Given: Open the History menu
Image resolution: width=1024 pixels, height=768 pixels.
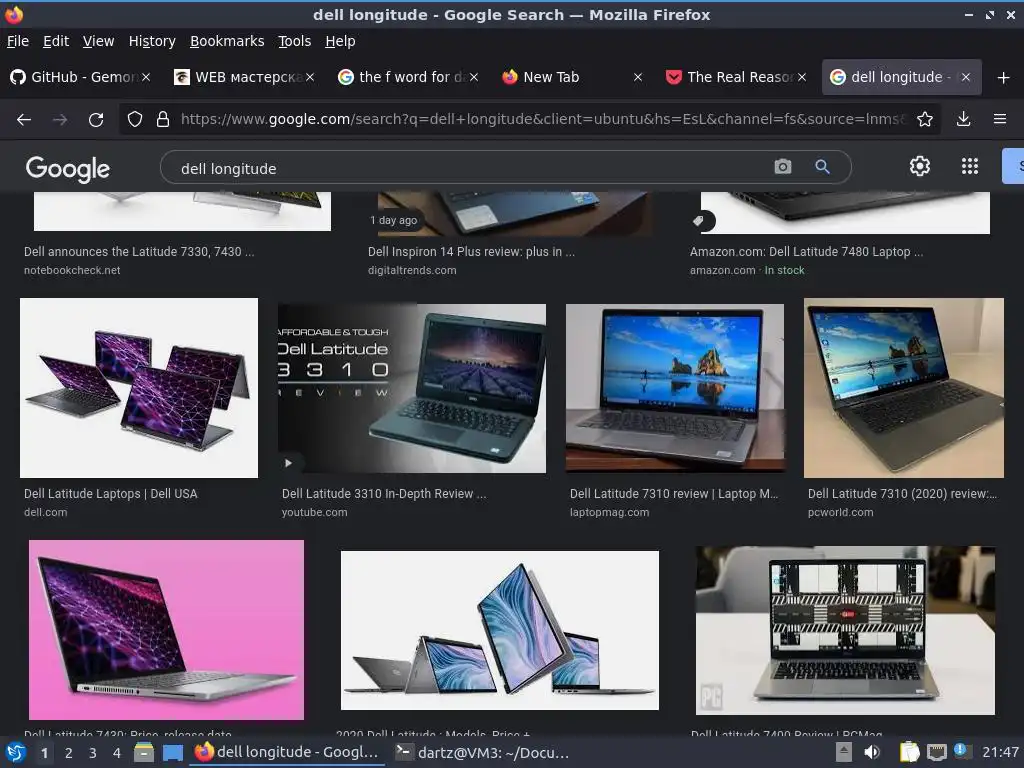Looking at the screenshot, I should (x=152, y=41).
